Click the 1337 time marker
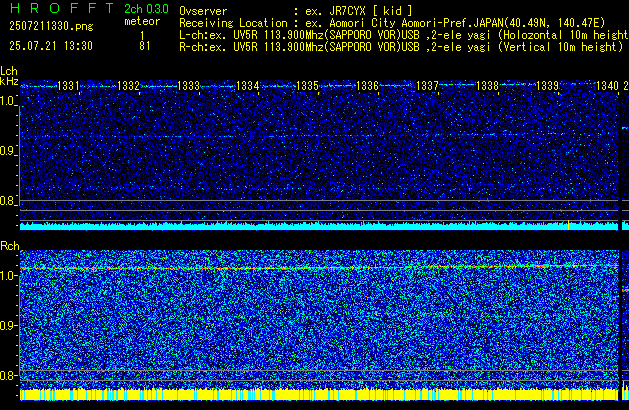 (x=427, y=86)
